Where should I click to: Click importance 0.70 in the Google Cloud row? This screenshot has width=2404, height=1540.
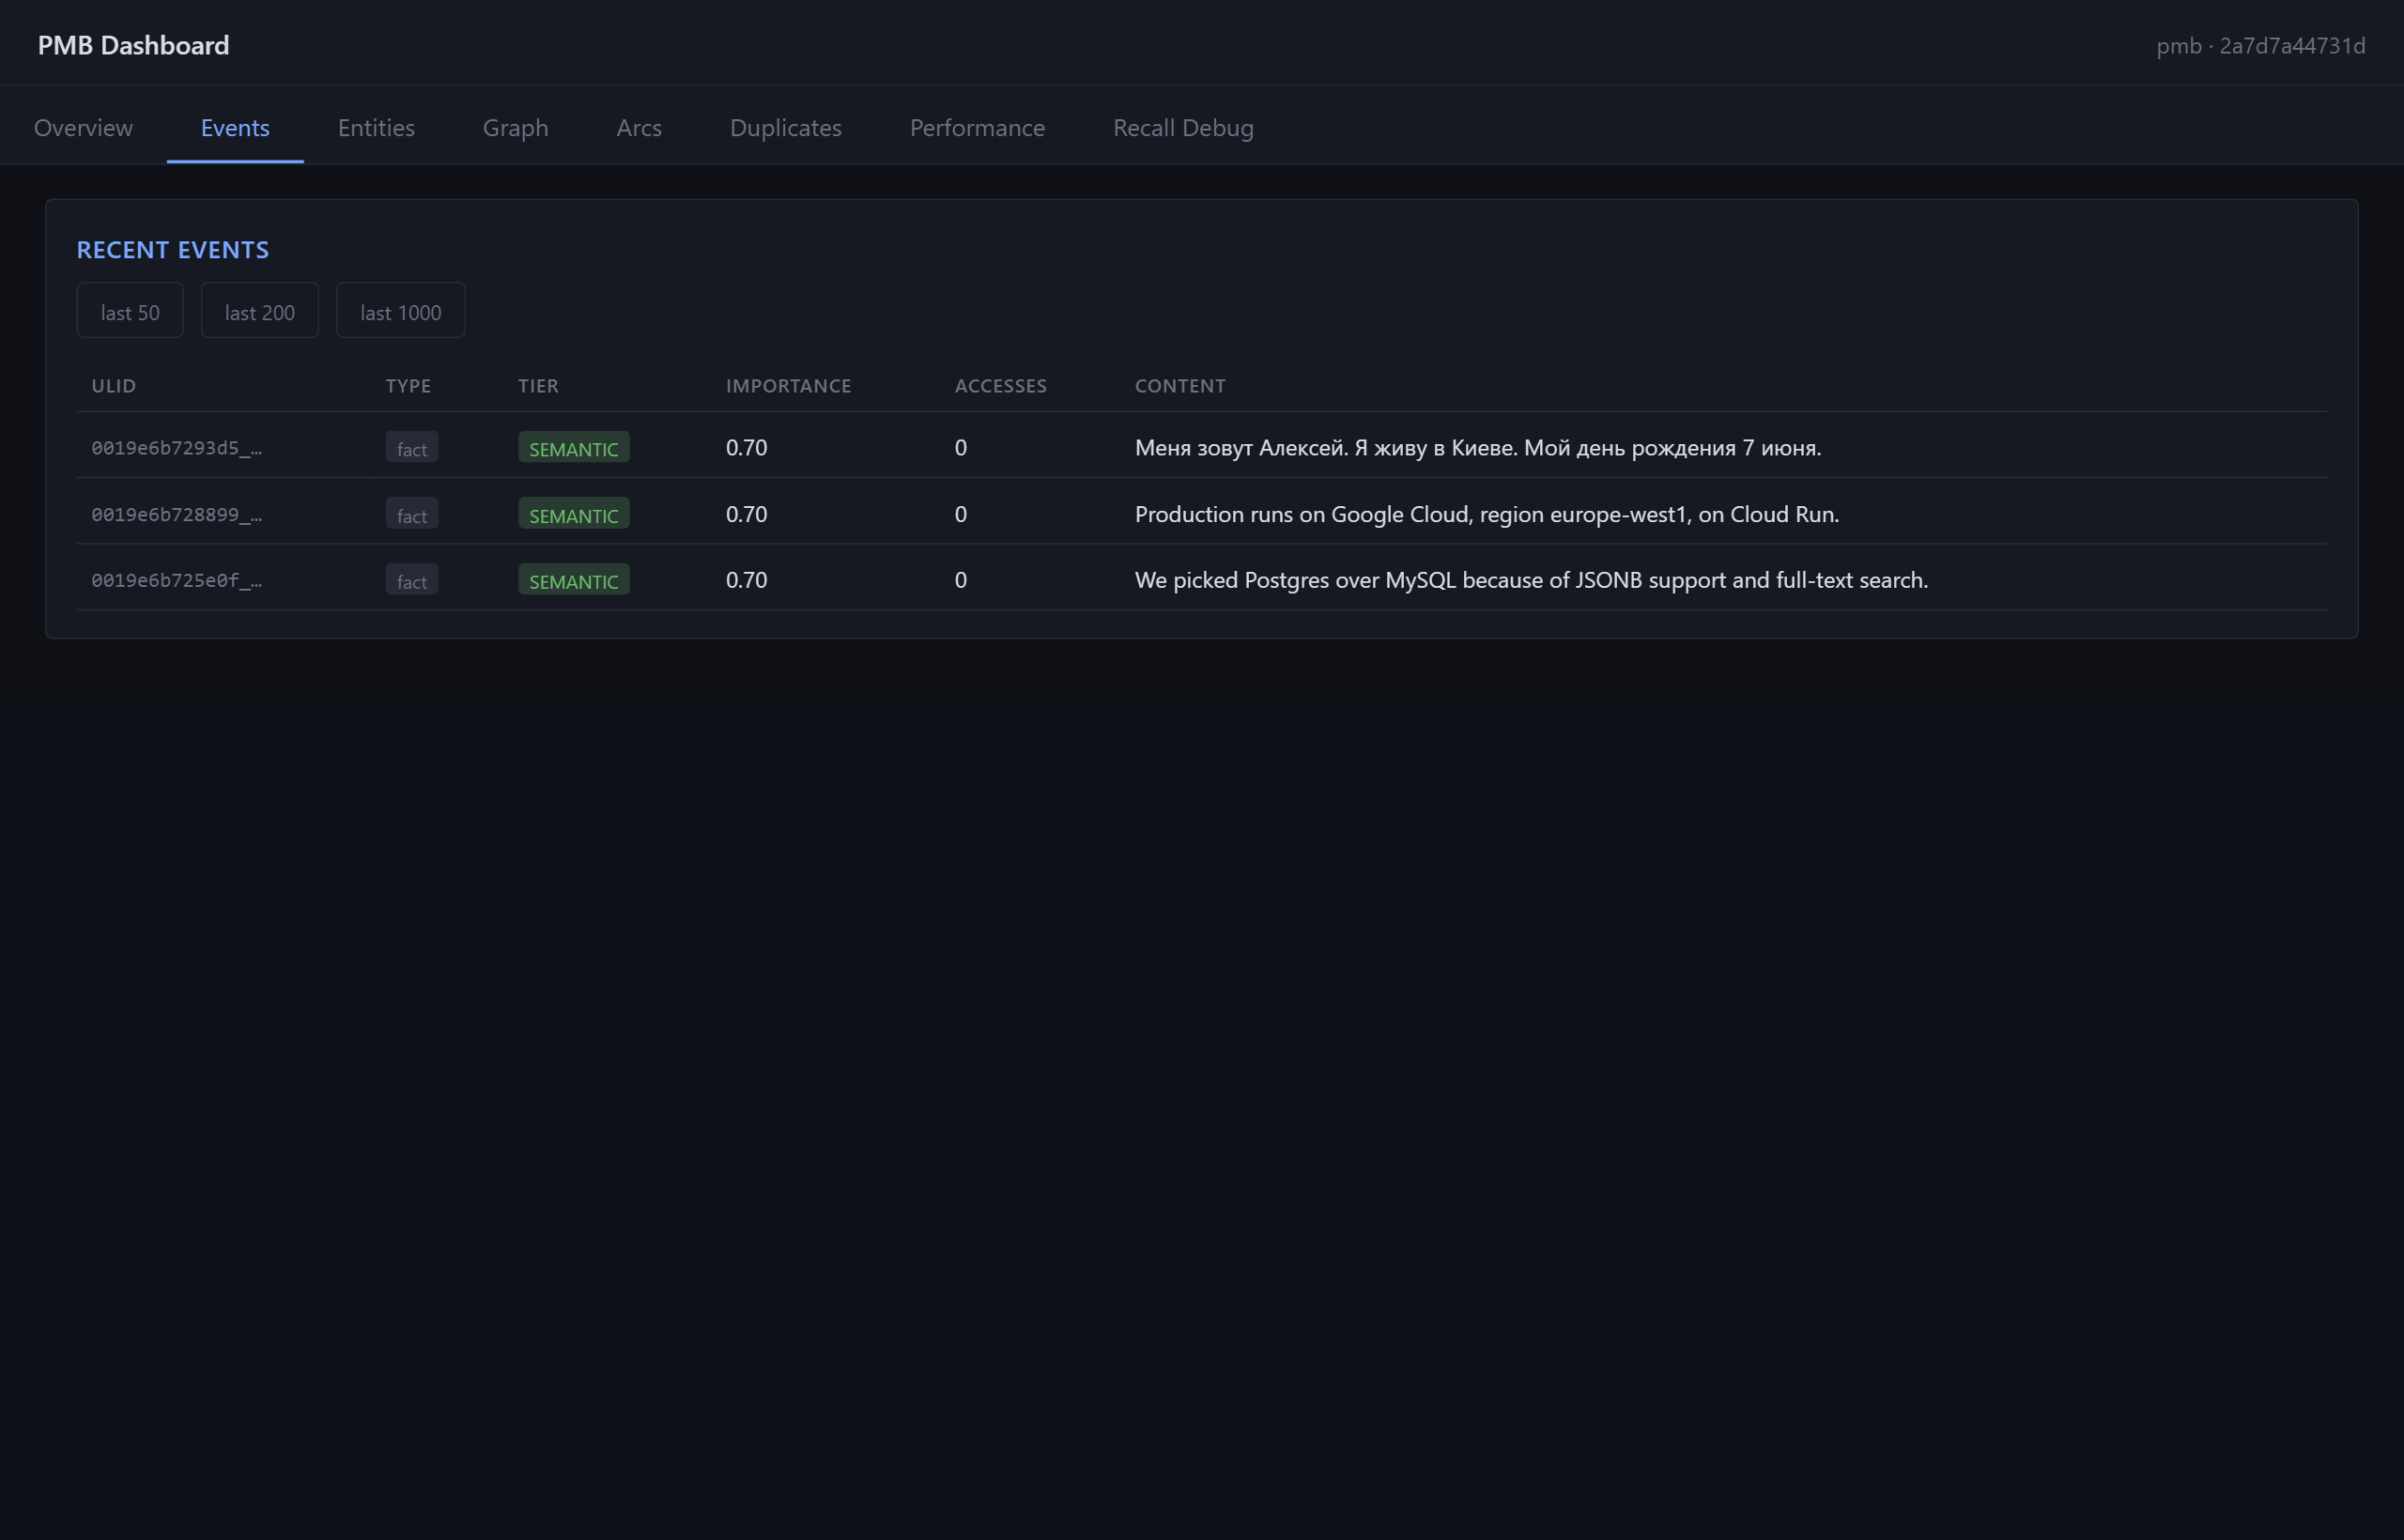click(746, 514)
